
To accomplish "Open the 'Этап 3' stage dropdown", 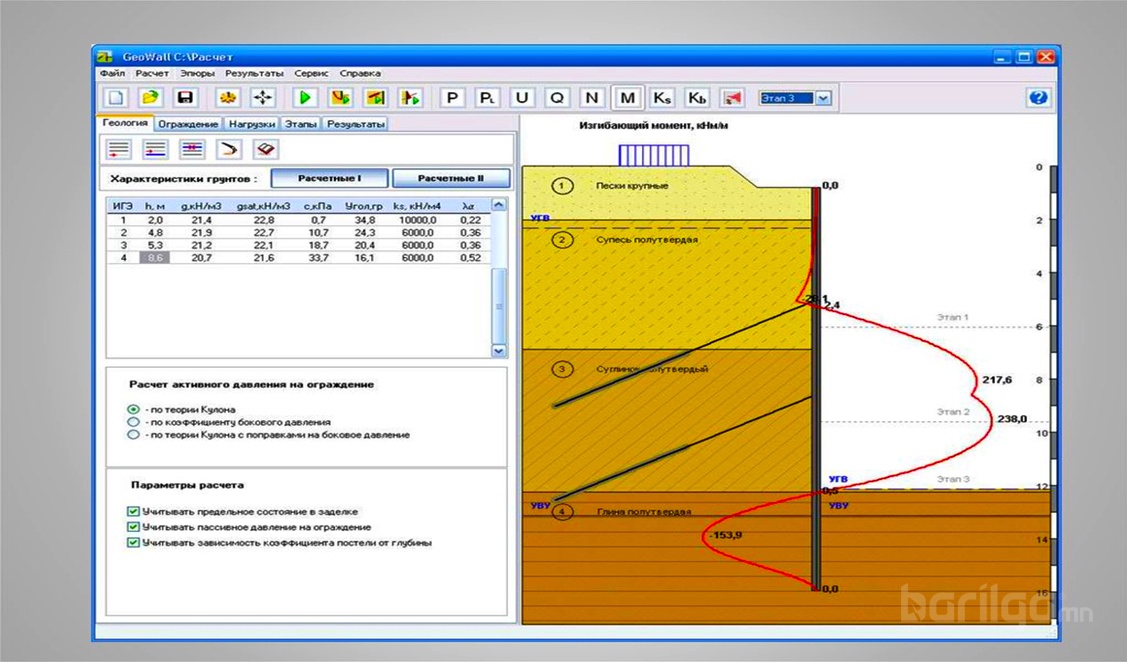I will click(823, 98).
